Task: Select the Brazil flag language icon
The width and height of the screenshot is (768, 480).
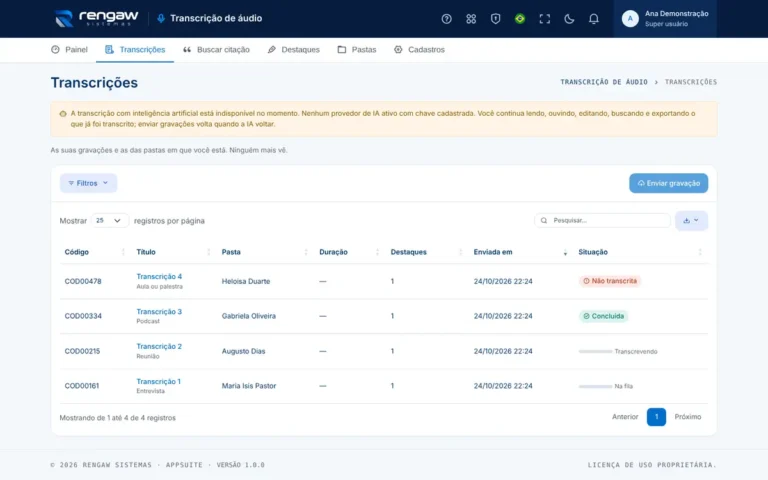Action: [520, 19]
